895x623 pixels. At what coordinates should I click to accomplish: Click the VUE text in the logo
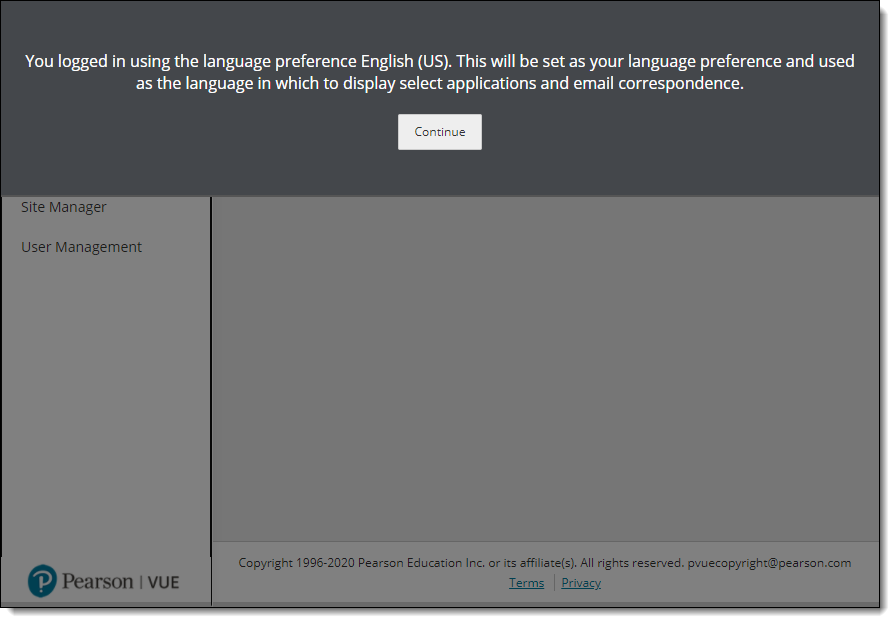point(163,582)
